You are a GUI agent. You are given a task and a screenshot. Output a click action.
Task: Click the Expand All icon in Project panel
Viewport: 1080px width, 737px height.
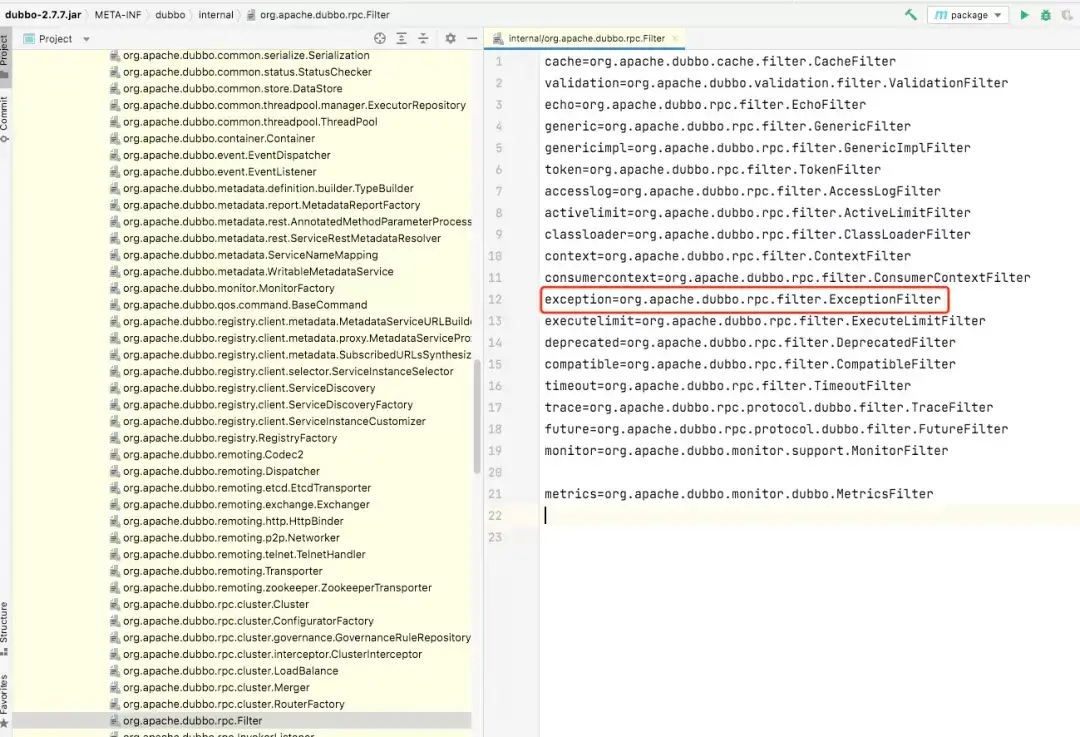(x=402, y=39)
